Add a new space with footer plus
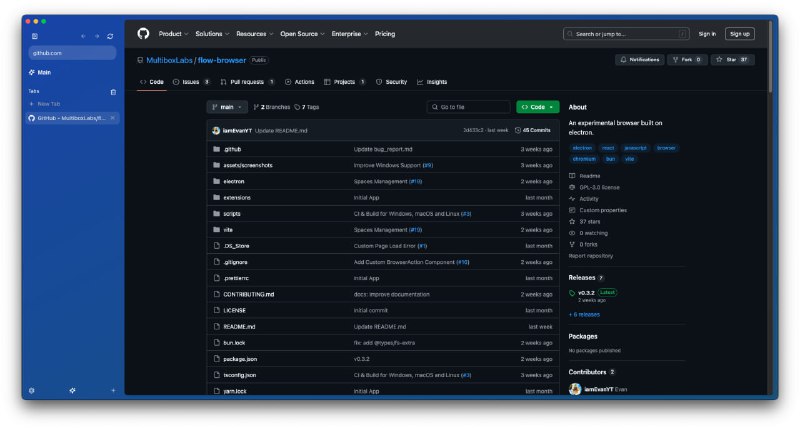The height and width of the screenshot is (429, 800). pos(113,390)
